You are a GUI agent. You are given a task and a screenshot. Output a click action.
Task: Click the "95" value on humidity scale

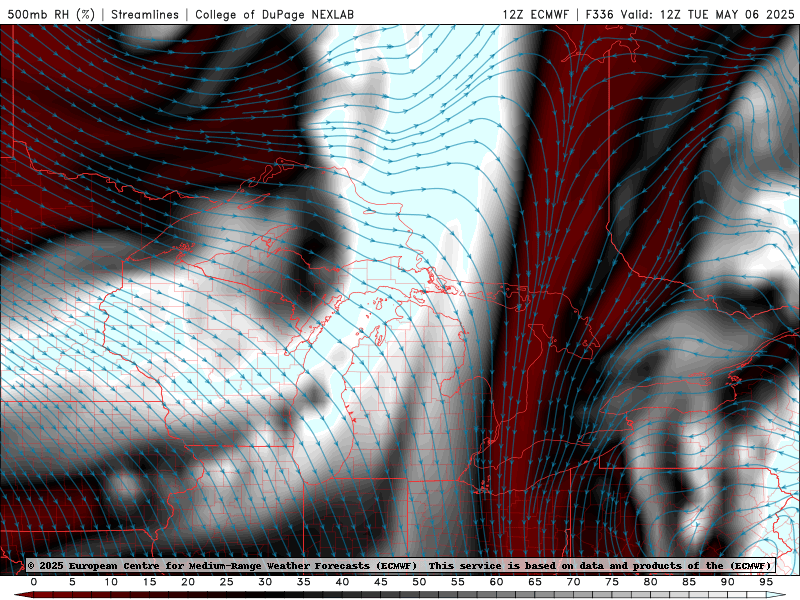click(x=766, y=582)
